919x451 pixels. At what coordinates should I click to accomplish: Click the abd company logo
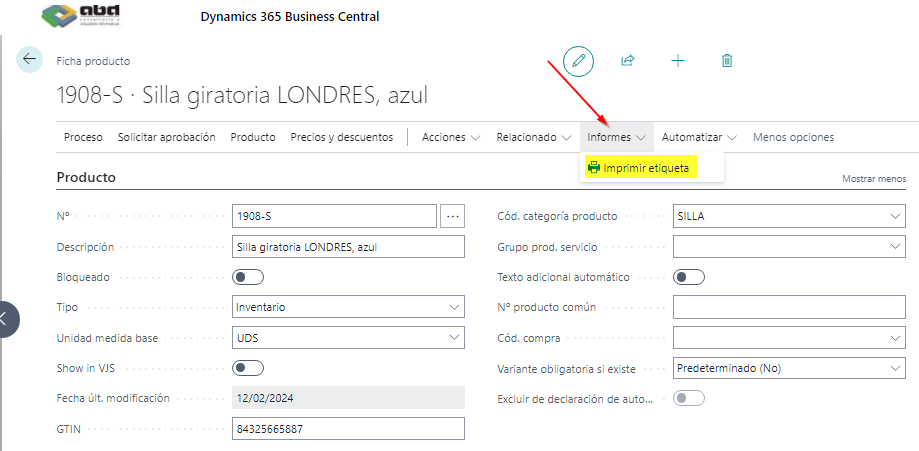point(81,16)
